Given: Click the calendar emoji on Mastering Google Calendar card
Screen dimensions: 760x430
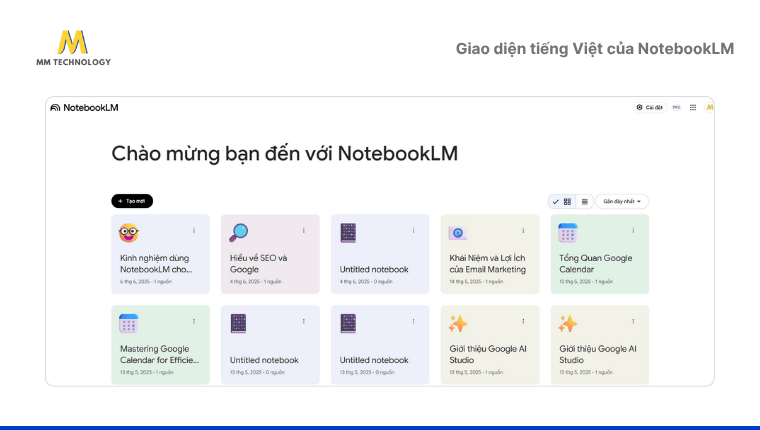Looking at the screenshot, I should [128, 323].
